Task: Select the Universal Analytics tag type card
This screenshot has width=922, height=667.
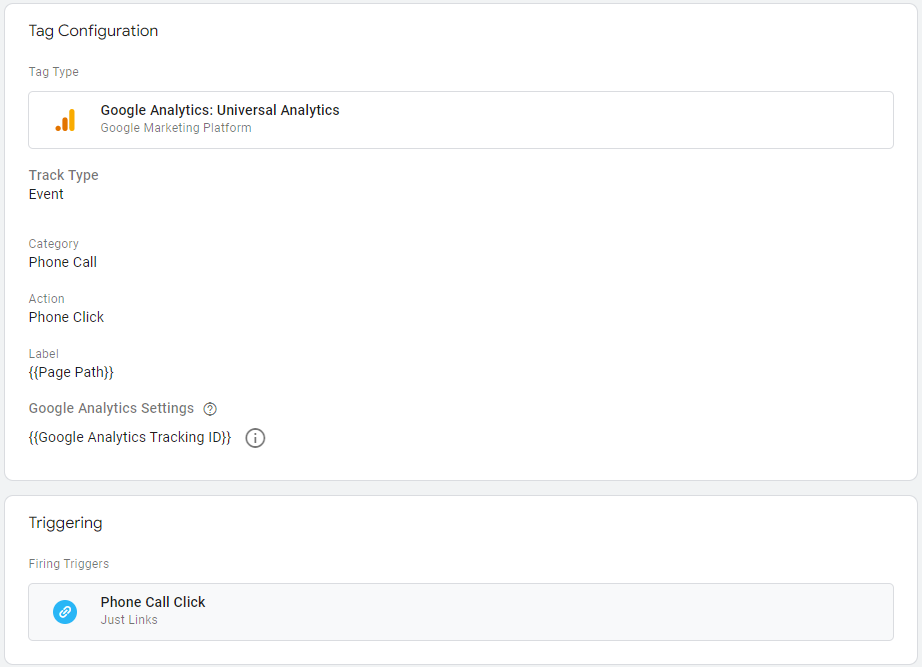Action: [x=461, y=120]
